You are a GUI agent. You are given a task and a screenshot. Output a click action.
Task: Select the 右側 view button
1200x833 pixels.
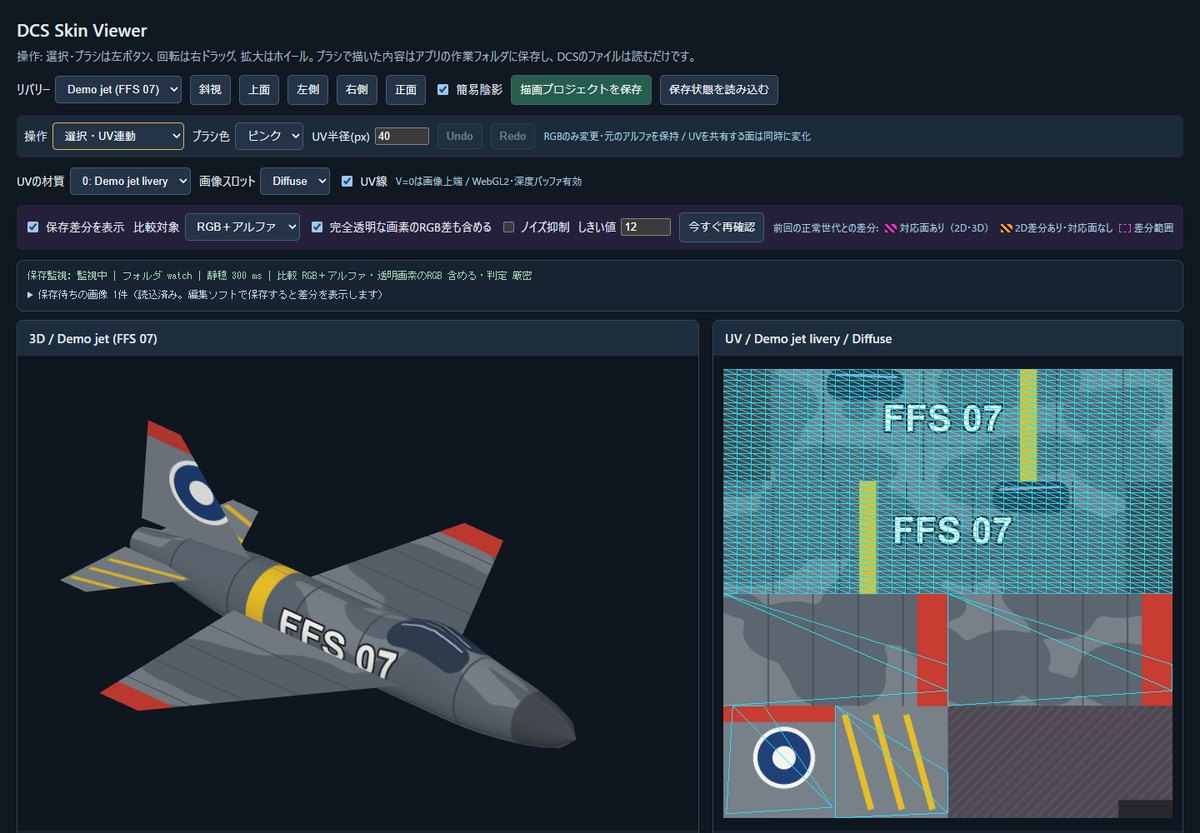point(357,90)
